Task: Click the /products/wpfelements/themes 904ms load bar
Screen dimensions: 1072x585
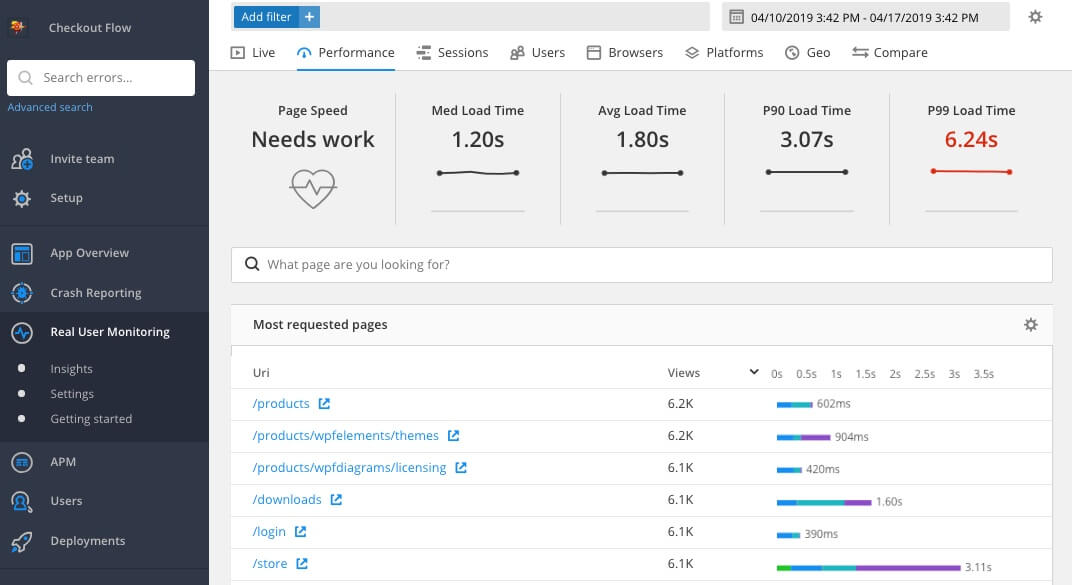Action: pos(803,437)
